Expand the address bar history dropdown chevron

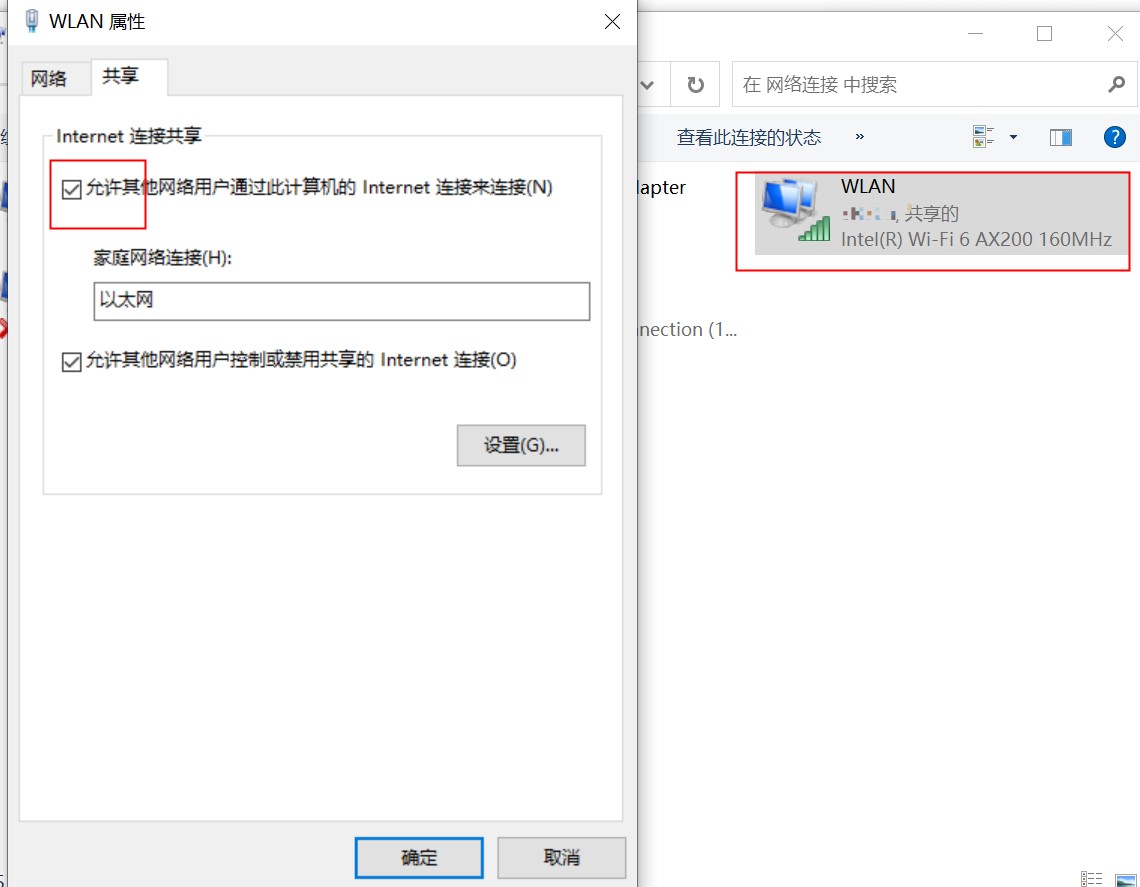(646, 85)
